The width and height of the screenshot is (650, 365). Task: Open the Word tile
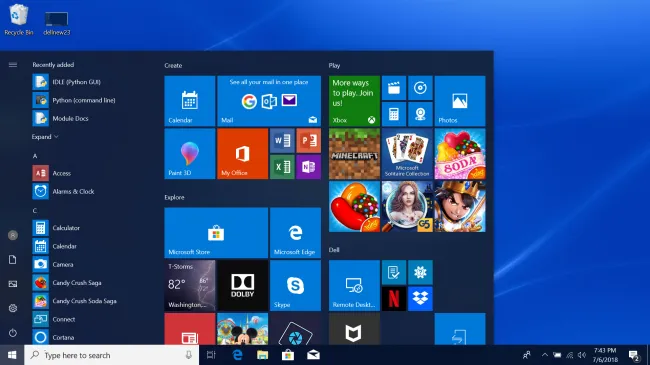pos(282,141)
